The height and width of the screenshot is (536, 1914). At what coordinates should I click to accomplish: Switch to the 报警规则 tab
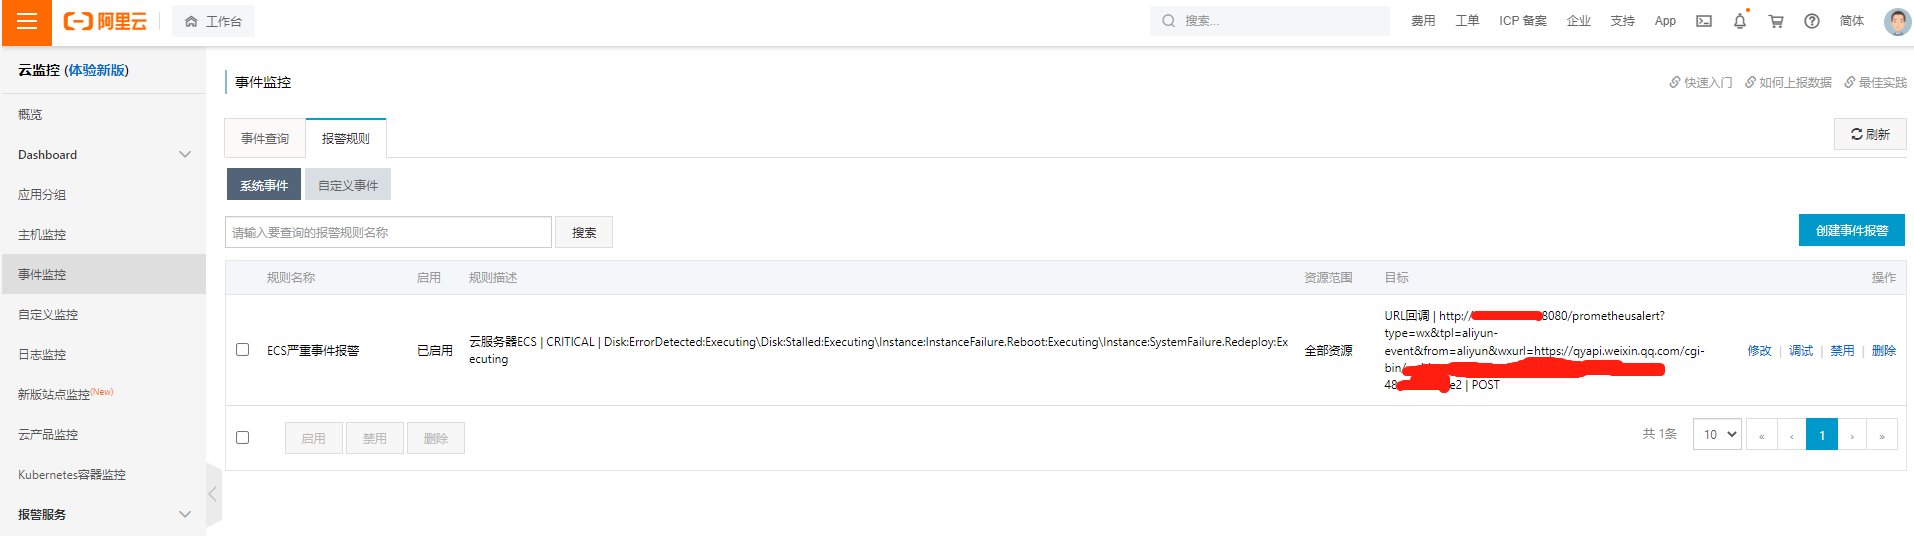tap(346, 139)
